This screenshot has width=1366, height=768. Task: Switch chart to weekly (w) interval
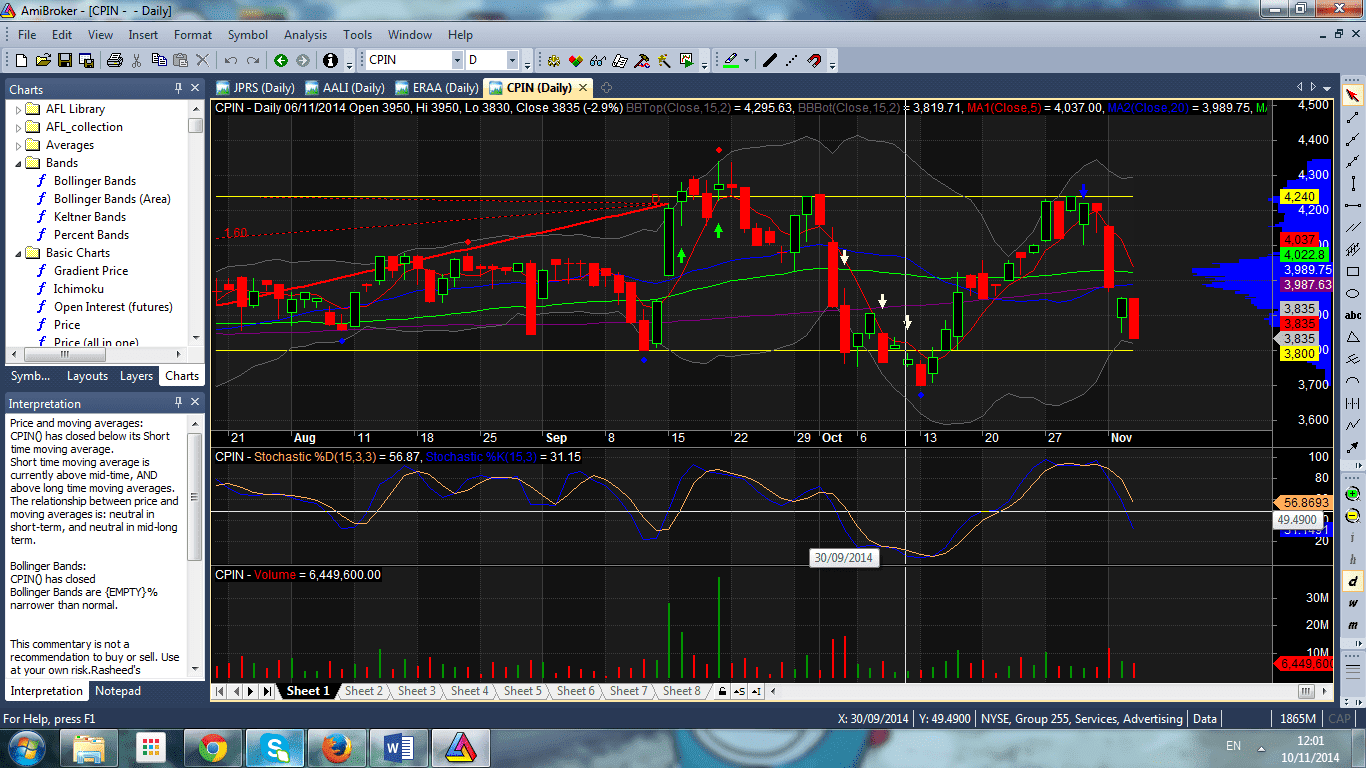1353,603
